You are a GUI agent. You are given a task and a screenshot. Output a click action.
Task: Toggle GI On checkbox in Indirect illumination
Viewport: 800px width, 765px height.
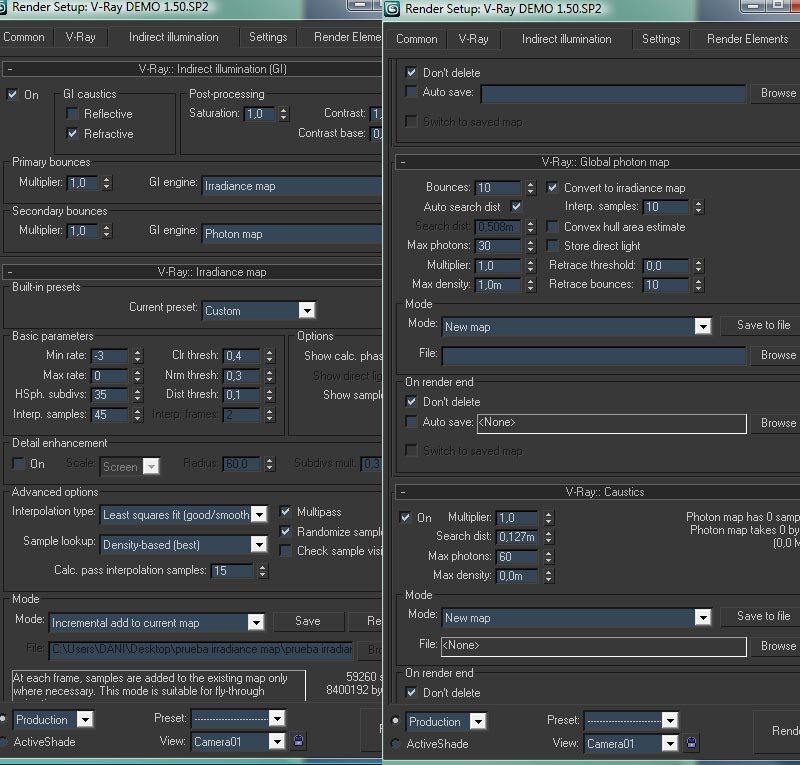point(12,94)
